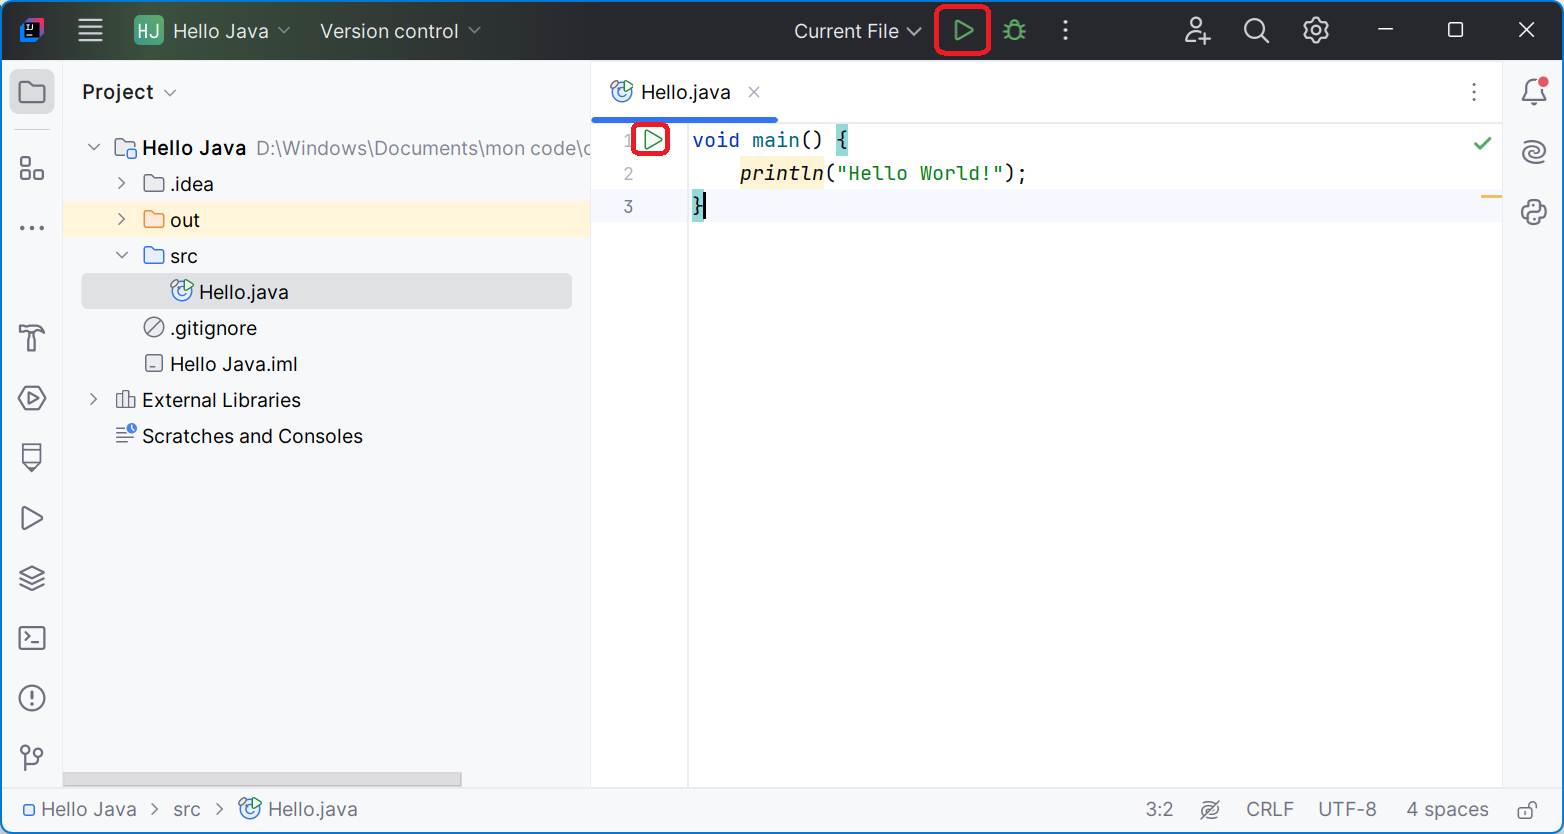Click the gutter run icon beside main
Screen dimensions: 1564x834
[652, 140]
